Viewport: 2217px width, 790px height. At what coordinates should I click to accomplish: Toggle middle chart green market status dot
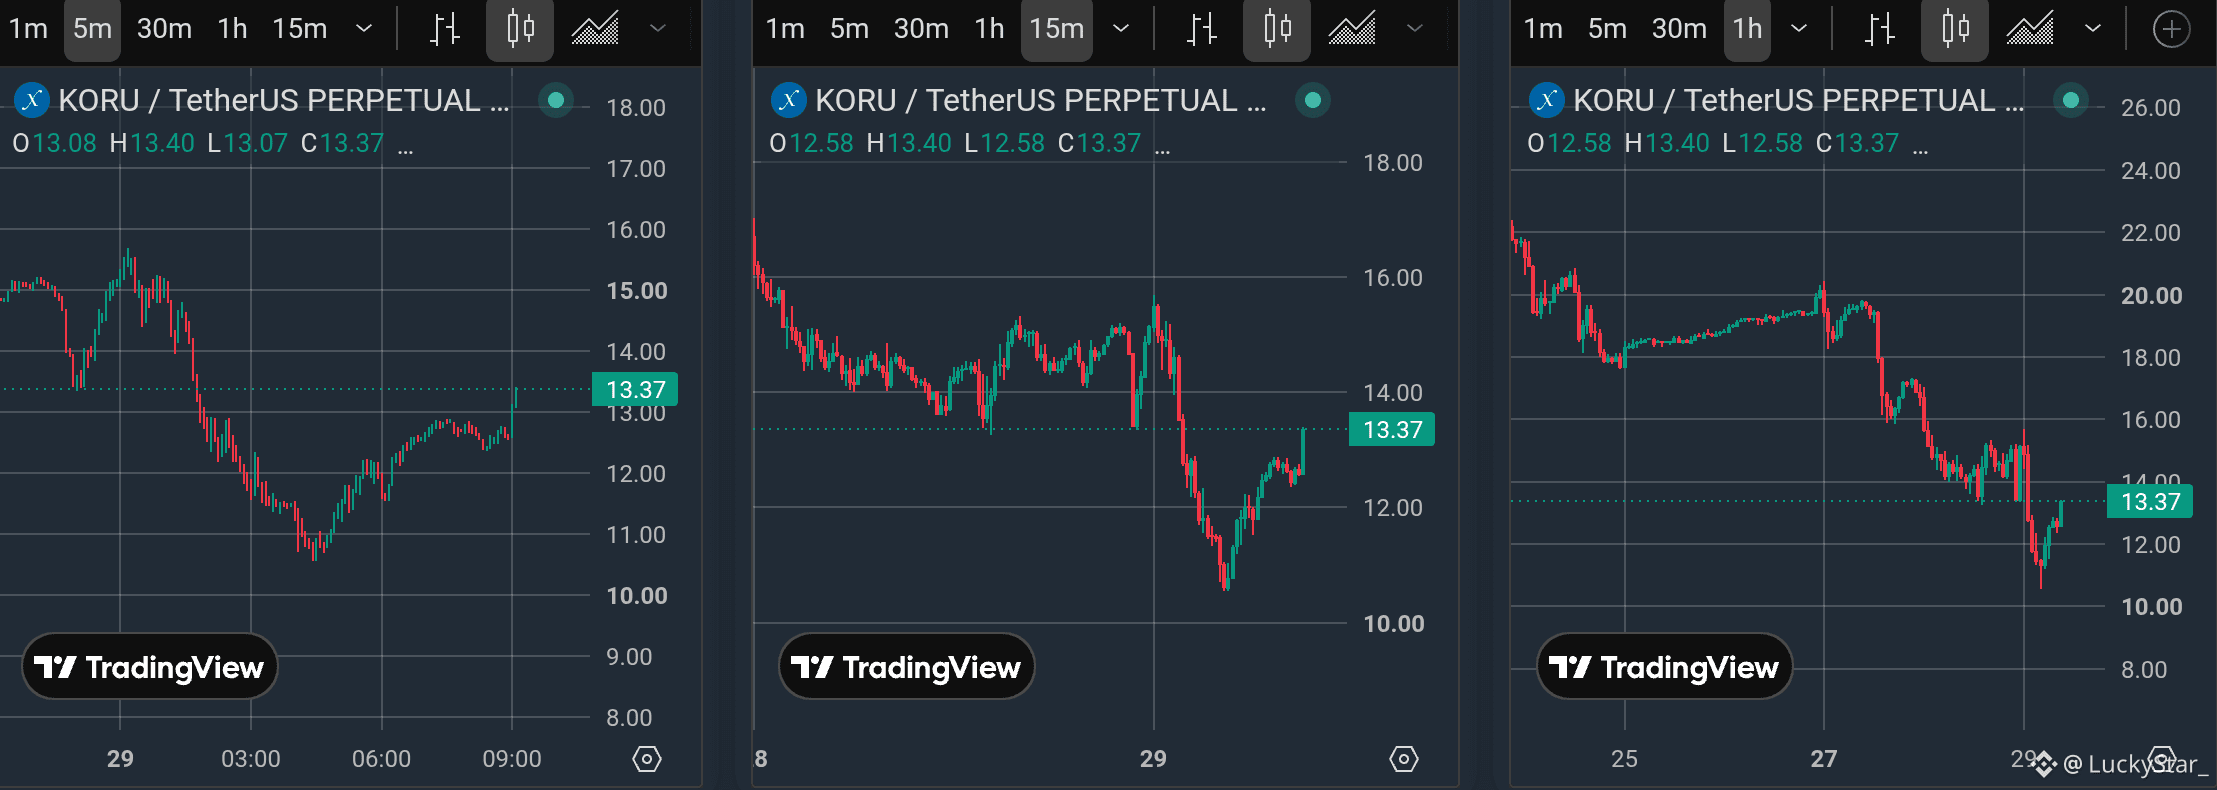click(x=1313, y=100)
